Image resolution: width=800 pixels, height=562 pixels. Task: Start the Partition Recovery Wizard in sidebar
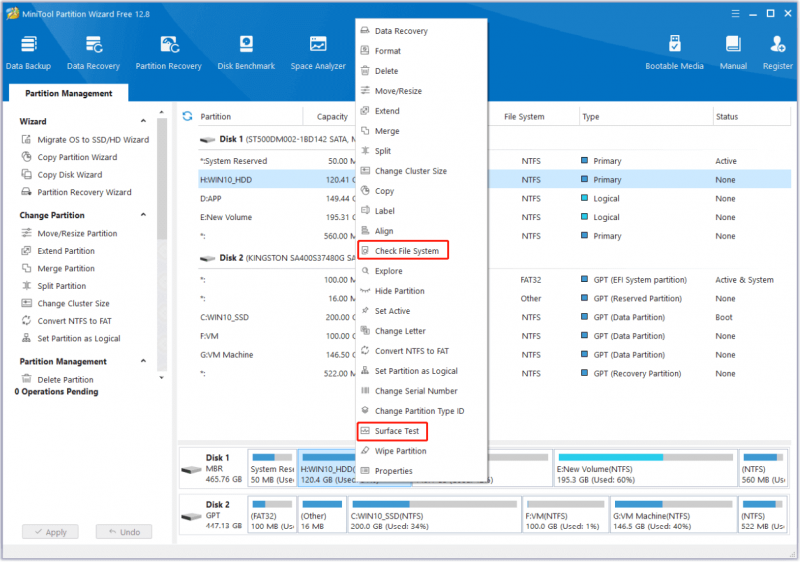[77, 192]
